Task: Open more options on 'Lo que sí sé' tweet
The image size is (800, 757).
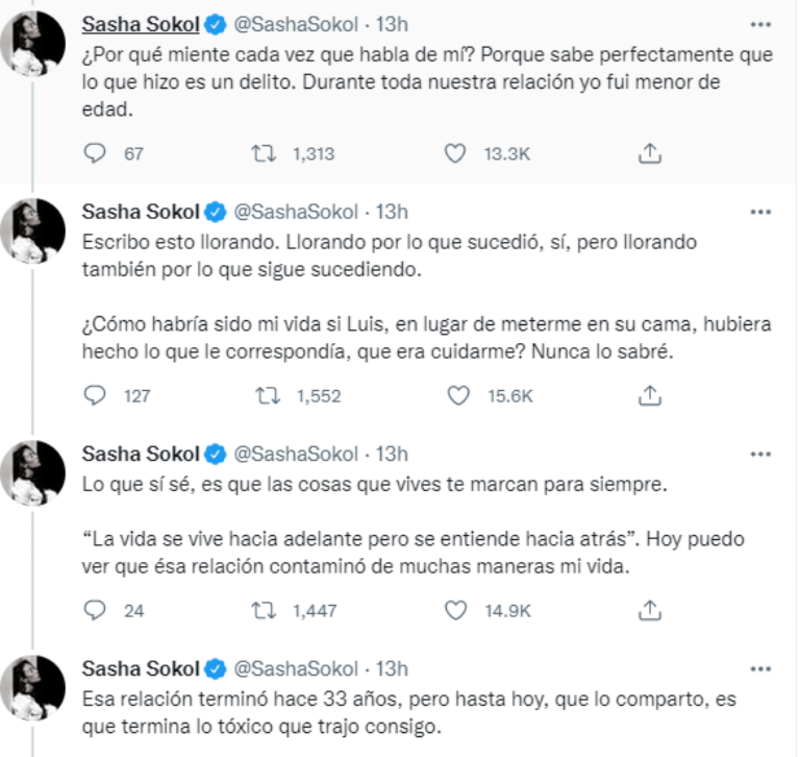Action: point(761,455)
